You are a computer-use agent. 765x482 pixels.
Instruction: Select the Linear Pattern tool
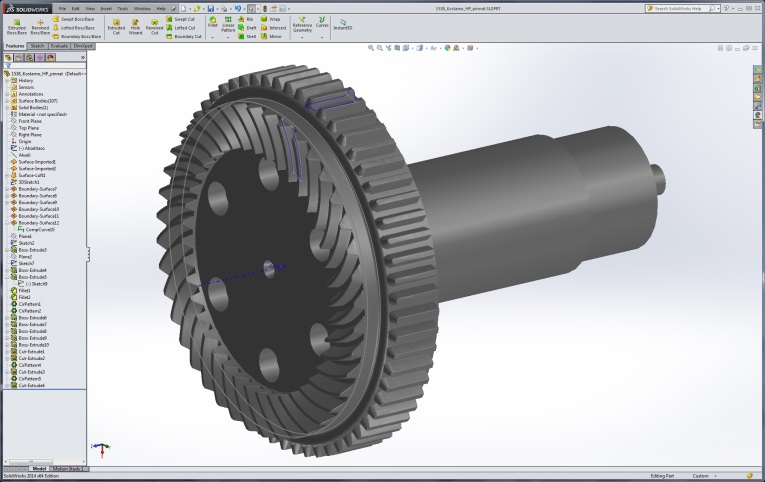228,24
